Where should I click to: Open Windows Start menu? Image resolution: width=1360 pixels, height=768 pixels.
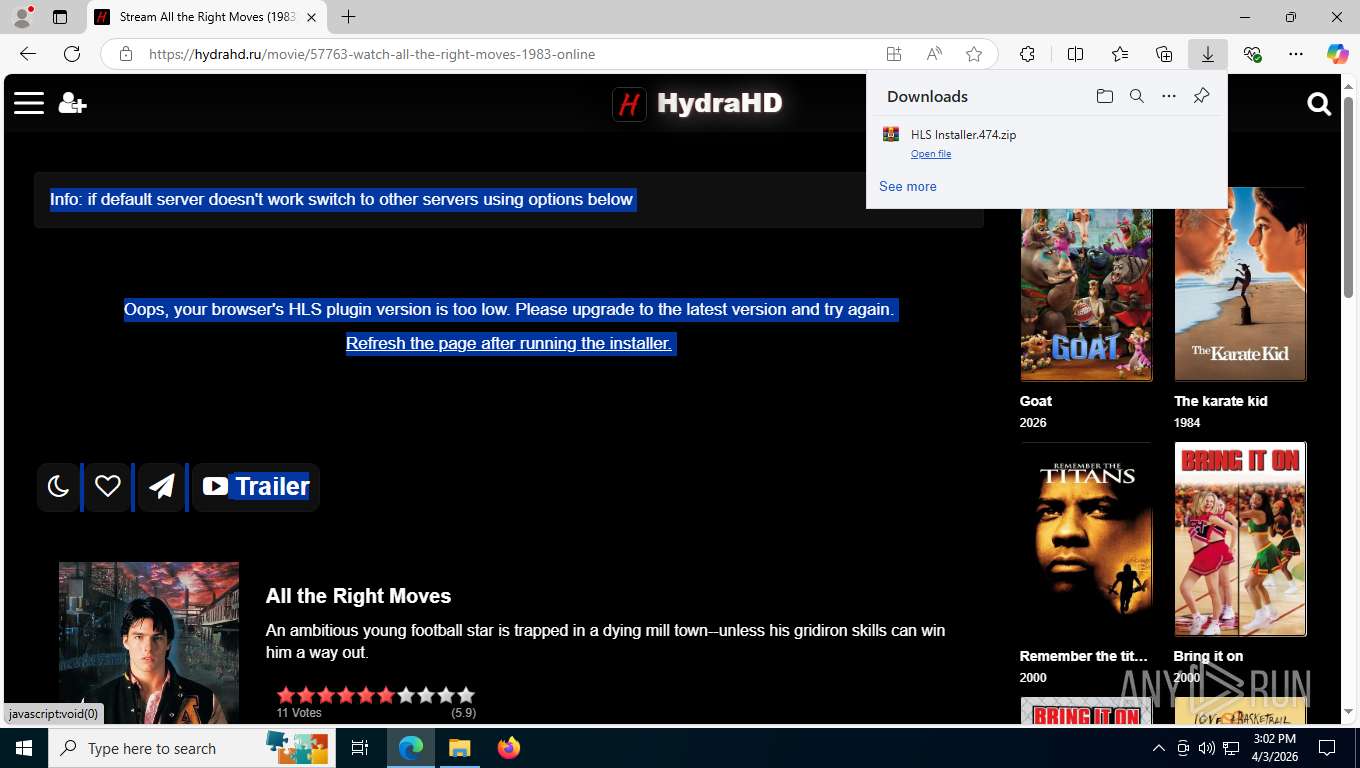click(23, 748)
